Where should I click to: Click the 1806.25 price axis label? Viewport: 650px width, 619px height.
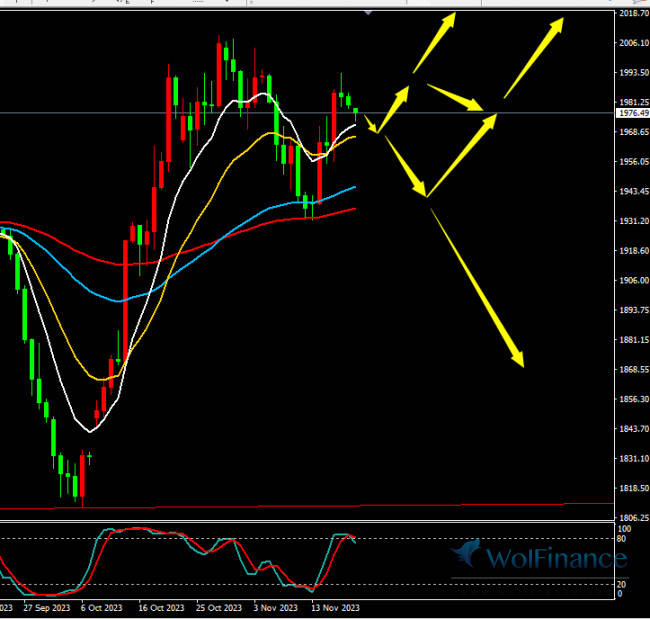pos(631,517)
